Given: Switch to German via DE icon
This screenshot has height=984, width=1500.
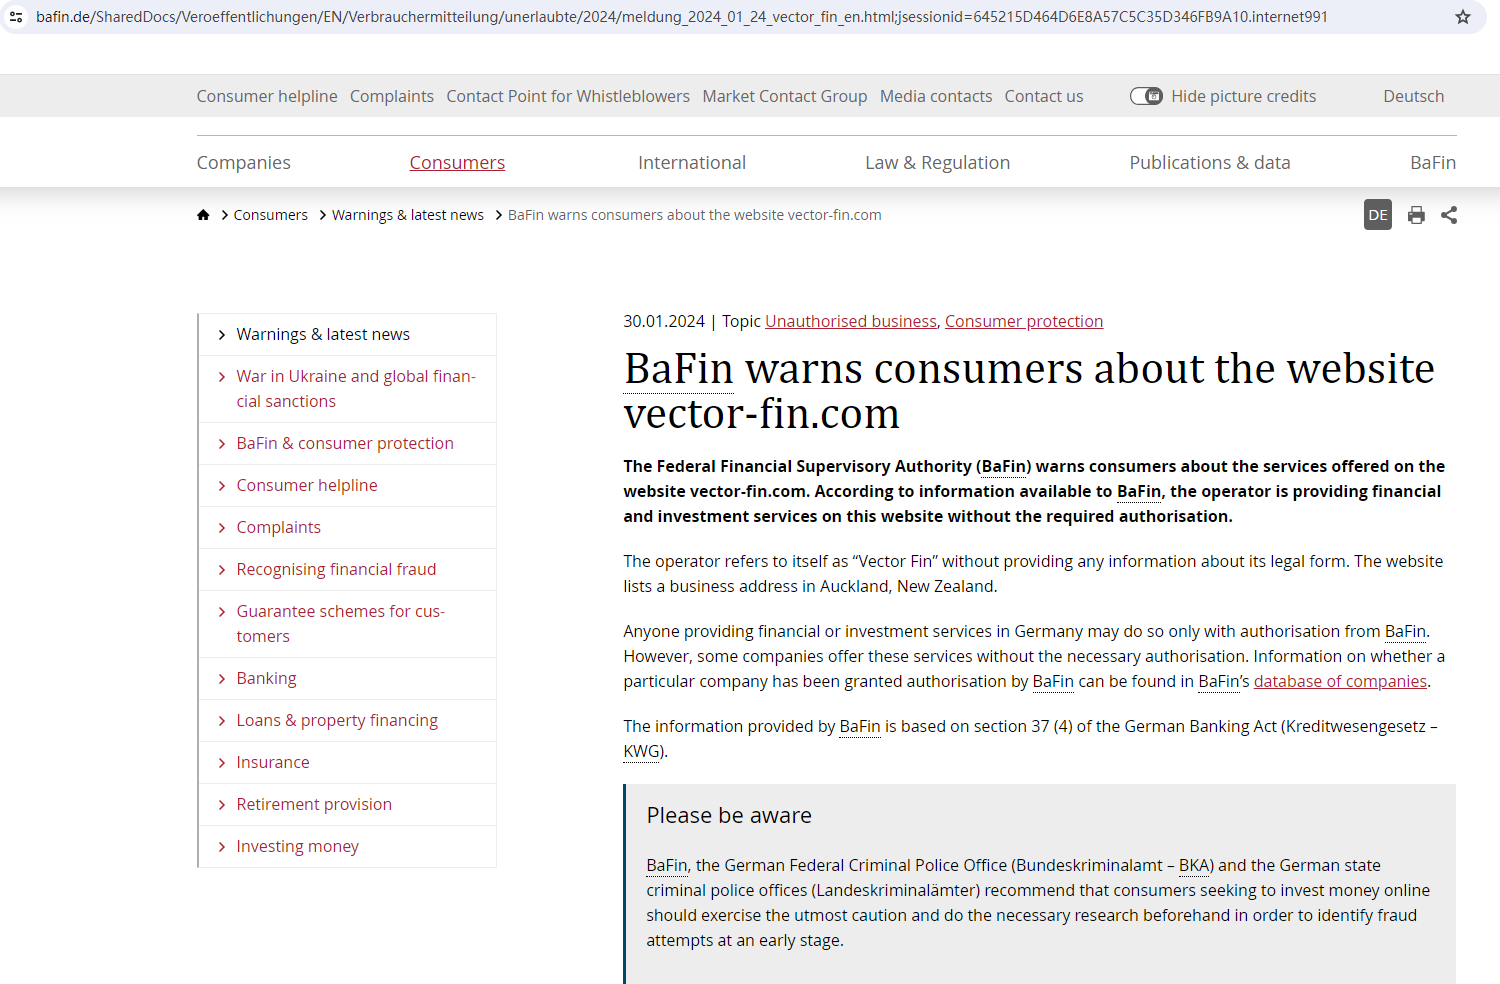Looking at the screenshot, I should coord(1377,215).
